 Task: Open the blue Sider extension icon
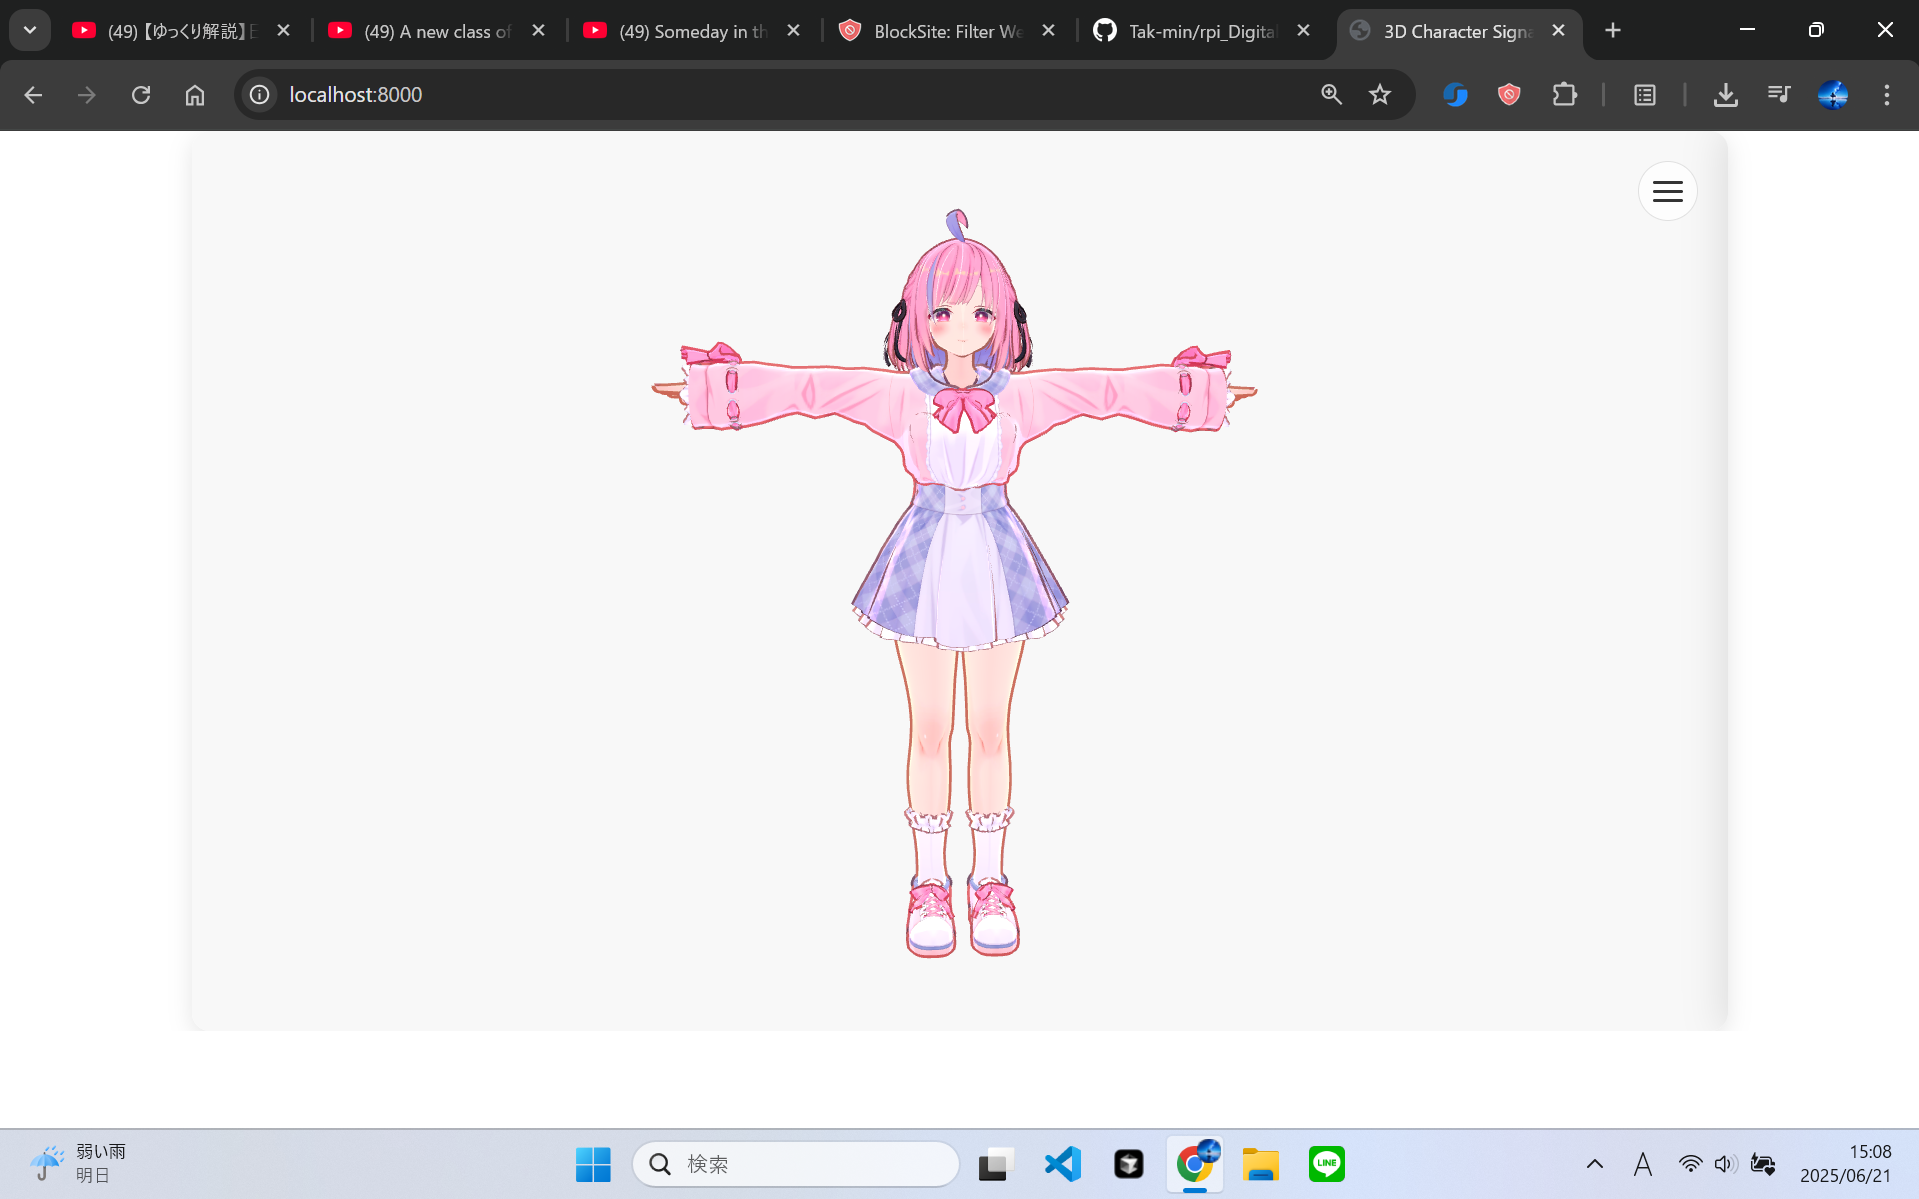coord(1455,95)
